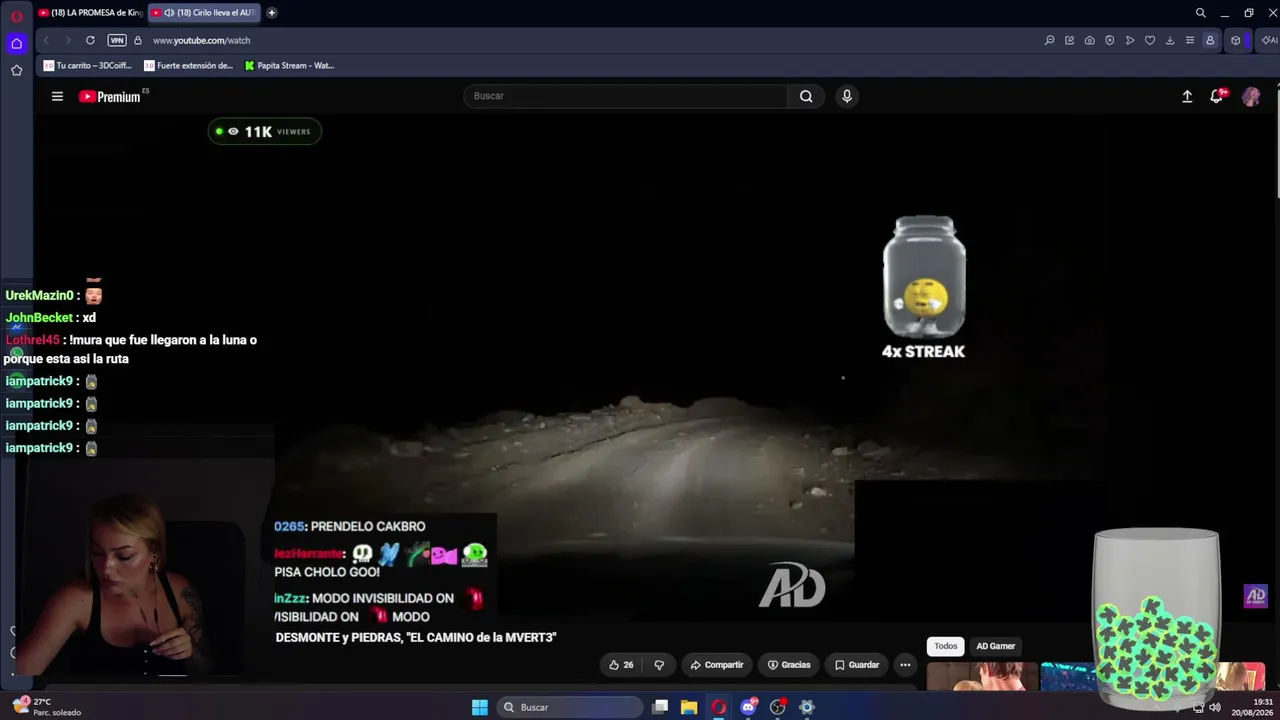Save the video with Guardar
Image resolution: width=1280 pixels, height=720 pixels.
pyautogui.click(x=857, y=665)
